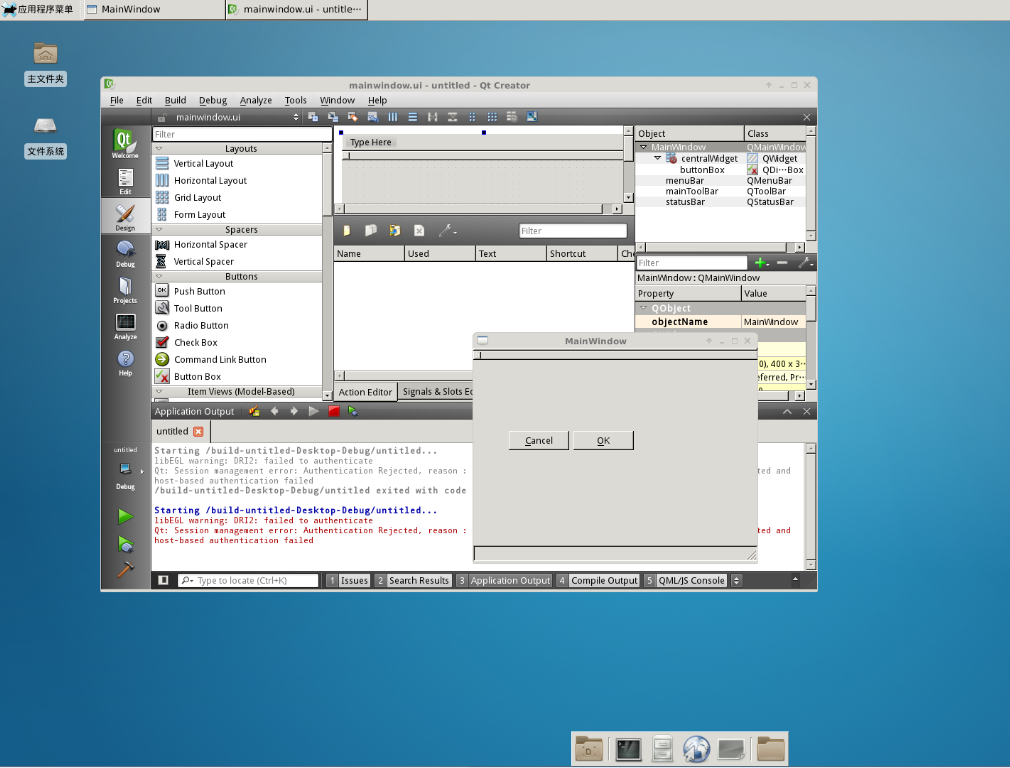This screenshot has width=1010, height=768.
Task: Click the Type Here menu placeholder
Action: (x=370, y=142)
